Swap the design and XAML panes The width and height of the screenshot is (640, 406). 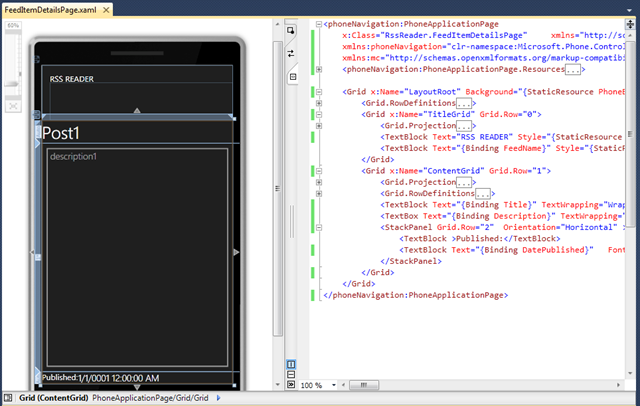tap(291, 53)
